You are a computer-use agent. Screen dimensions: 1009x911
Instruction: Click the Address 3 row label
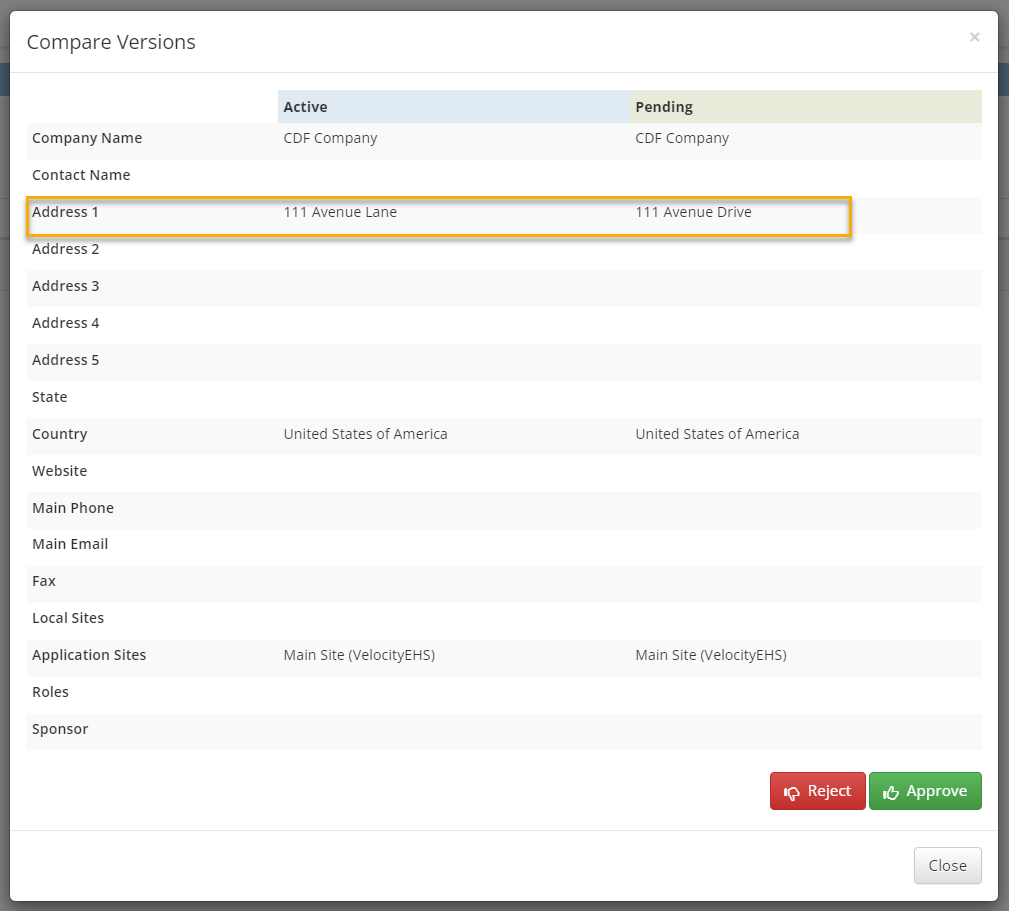click(66, 286)
